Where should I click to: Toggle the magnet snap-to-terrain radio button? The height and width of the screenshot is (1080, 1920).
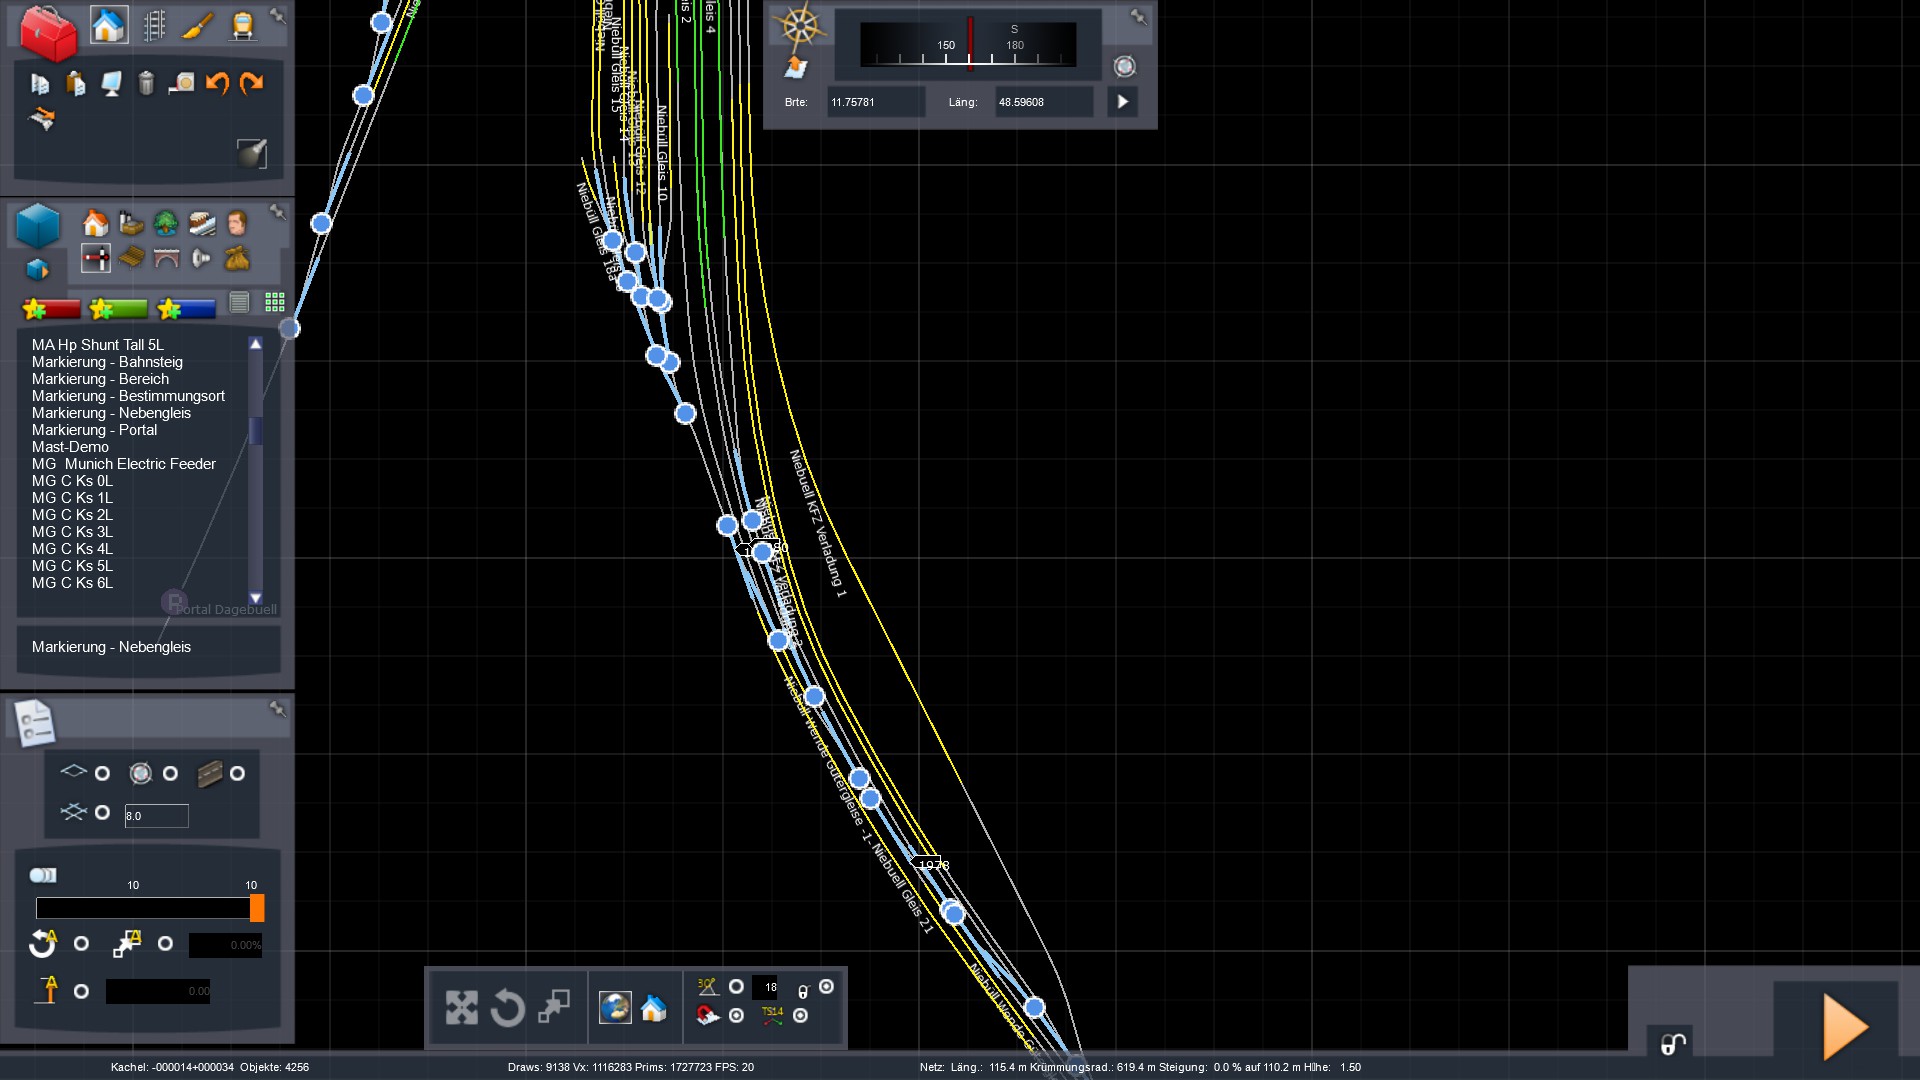pyautogui.click(x=736, y=1016)
